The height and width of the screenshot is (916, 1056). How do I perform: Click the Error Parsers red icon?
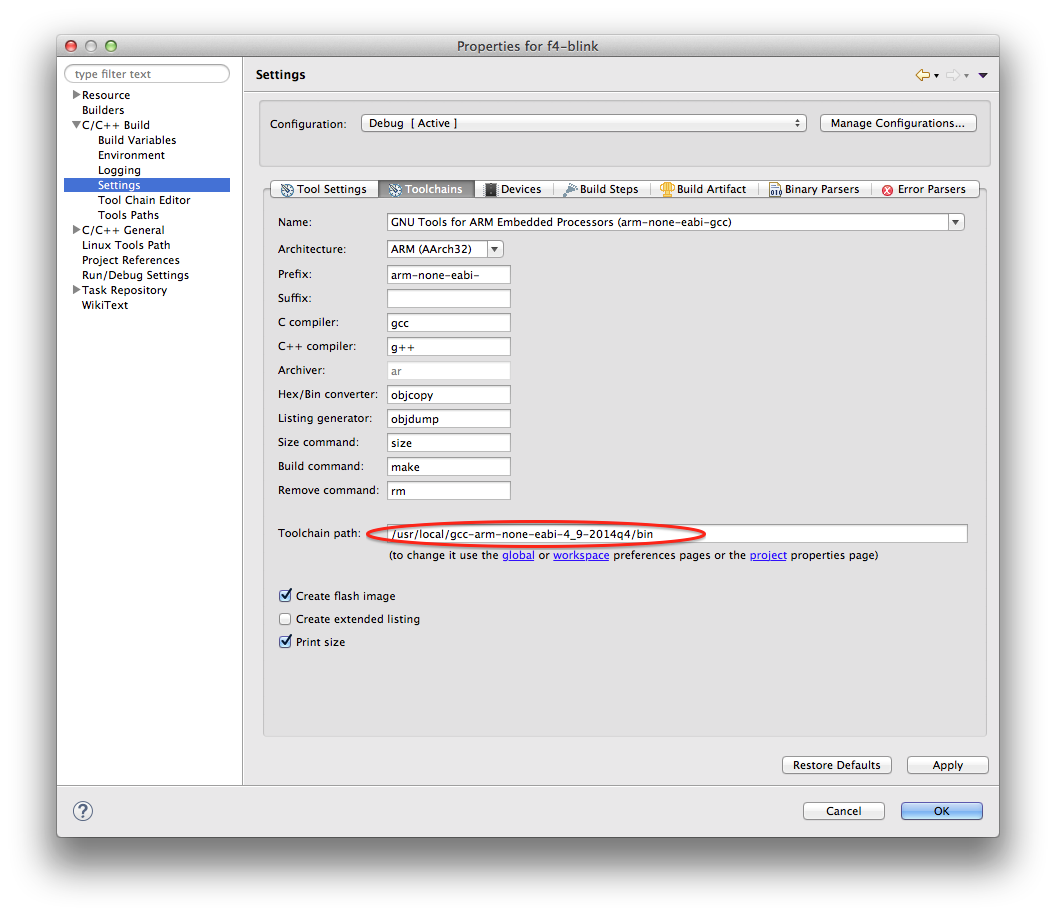pos(888,189)
